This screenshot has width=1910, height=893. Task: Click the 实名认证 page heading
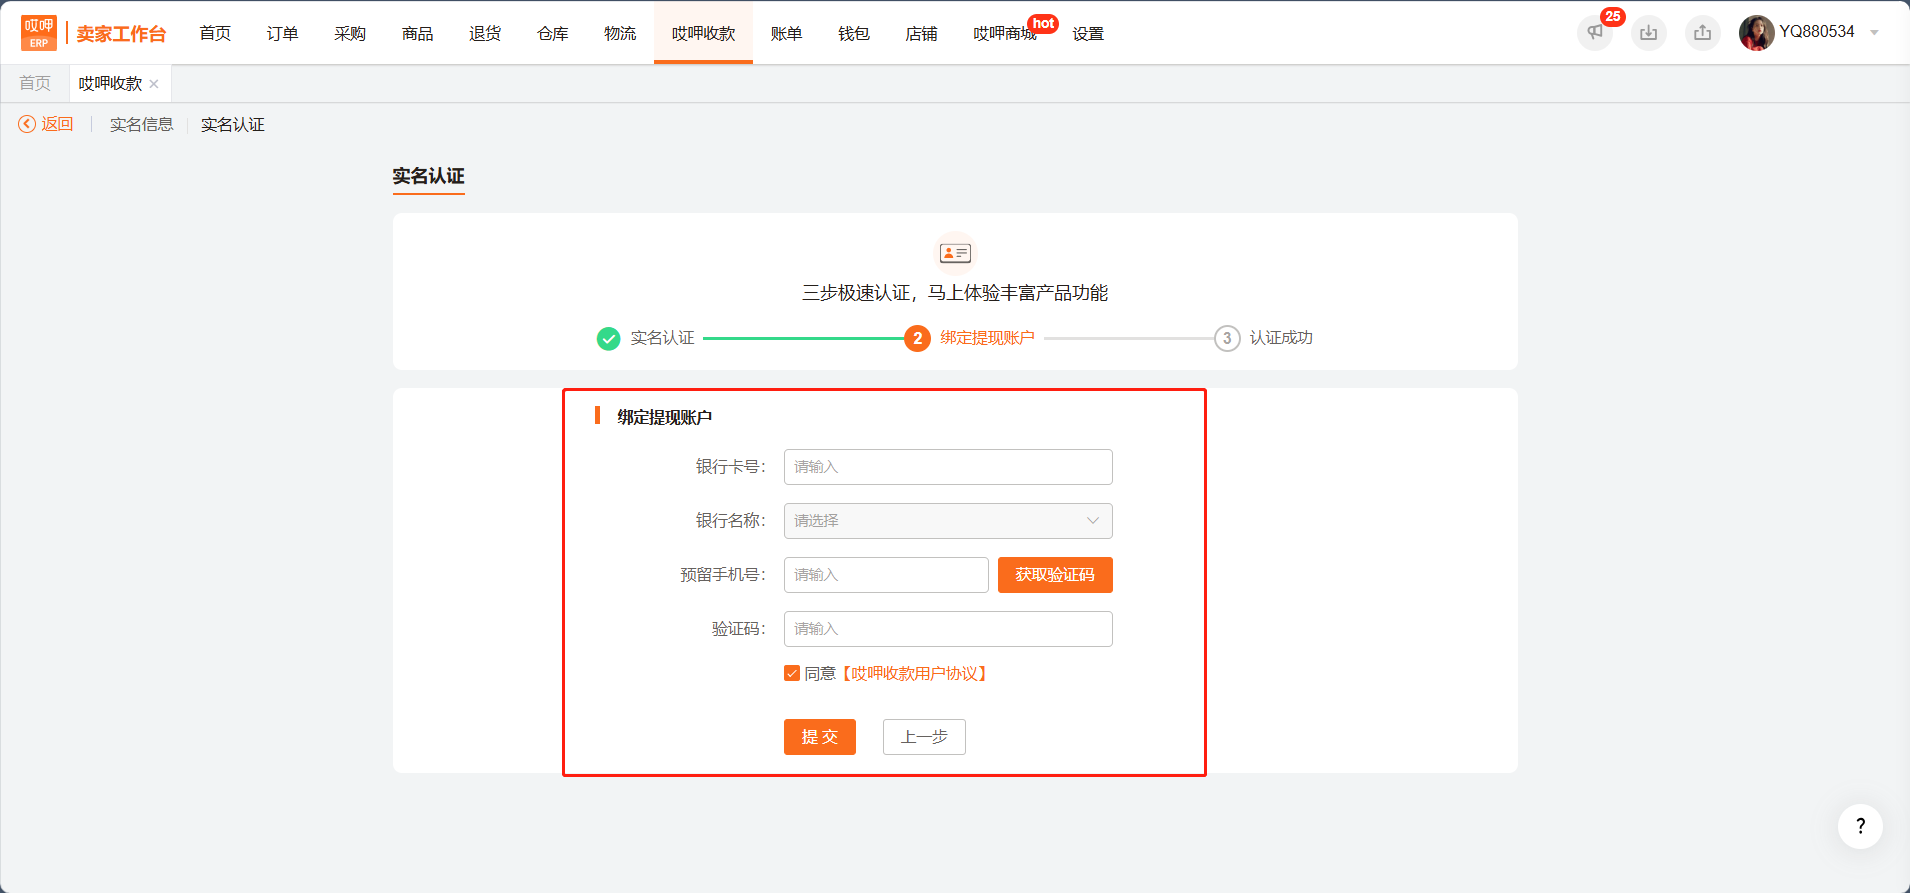point(428,176)
